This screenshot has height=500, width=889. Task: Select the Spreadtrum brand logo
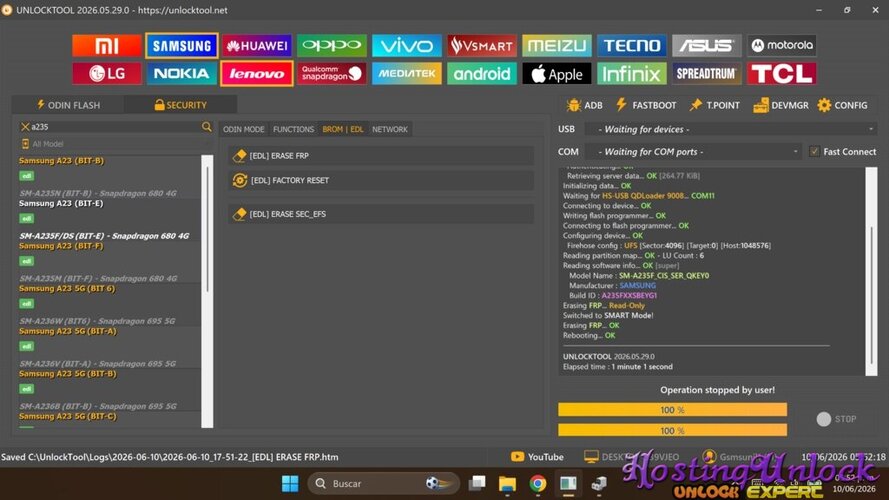(706, 74)
